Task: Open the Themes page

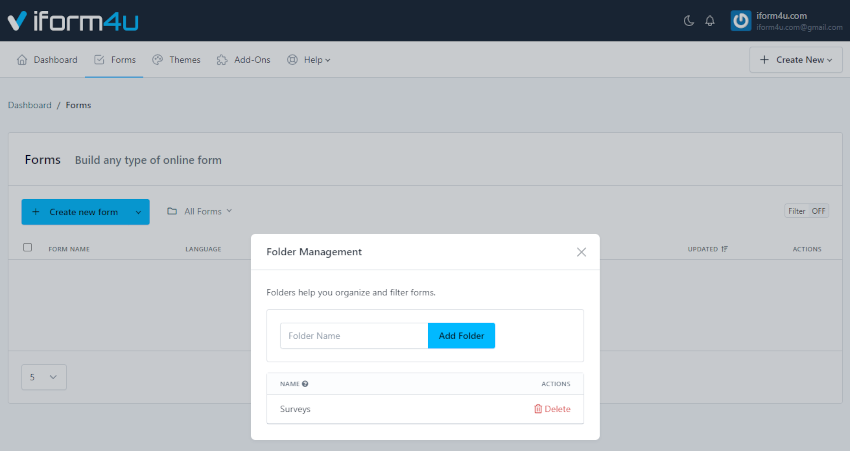Action: click(176, 60)
